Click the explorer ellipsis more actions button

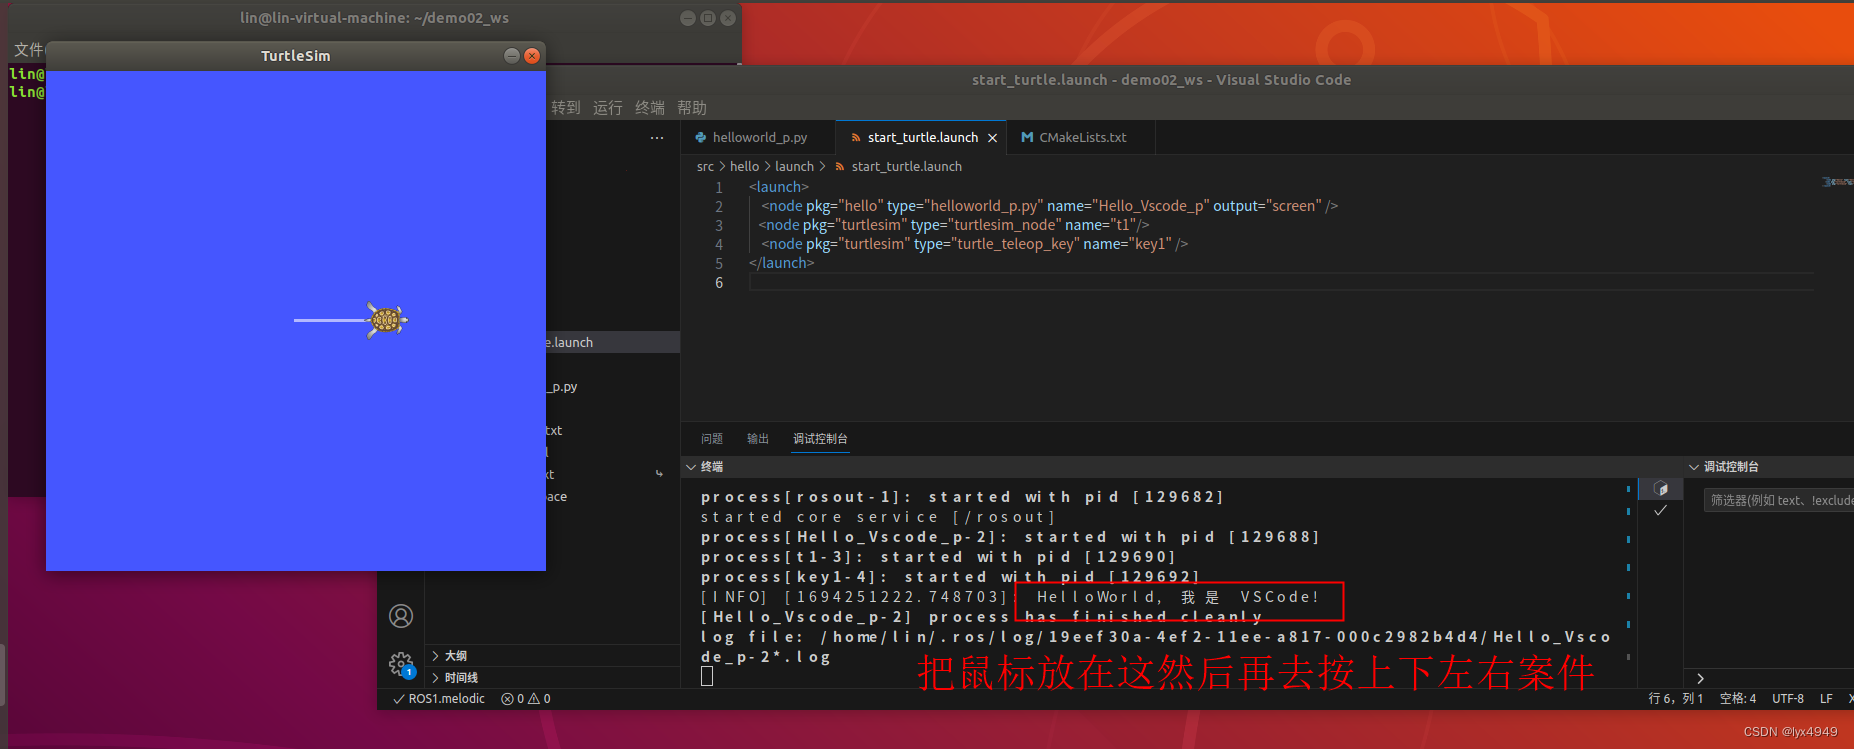pyautogui.click(x=657, y=138)
